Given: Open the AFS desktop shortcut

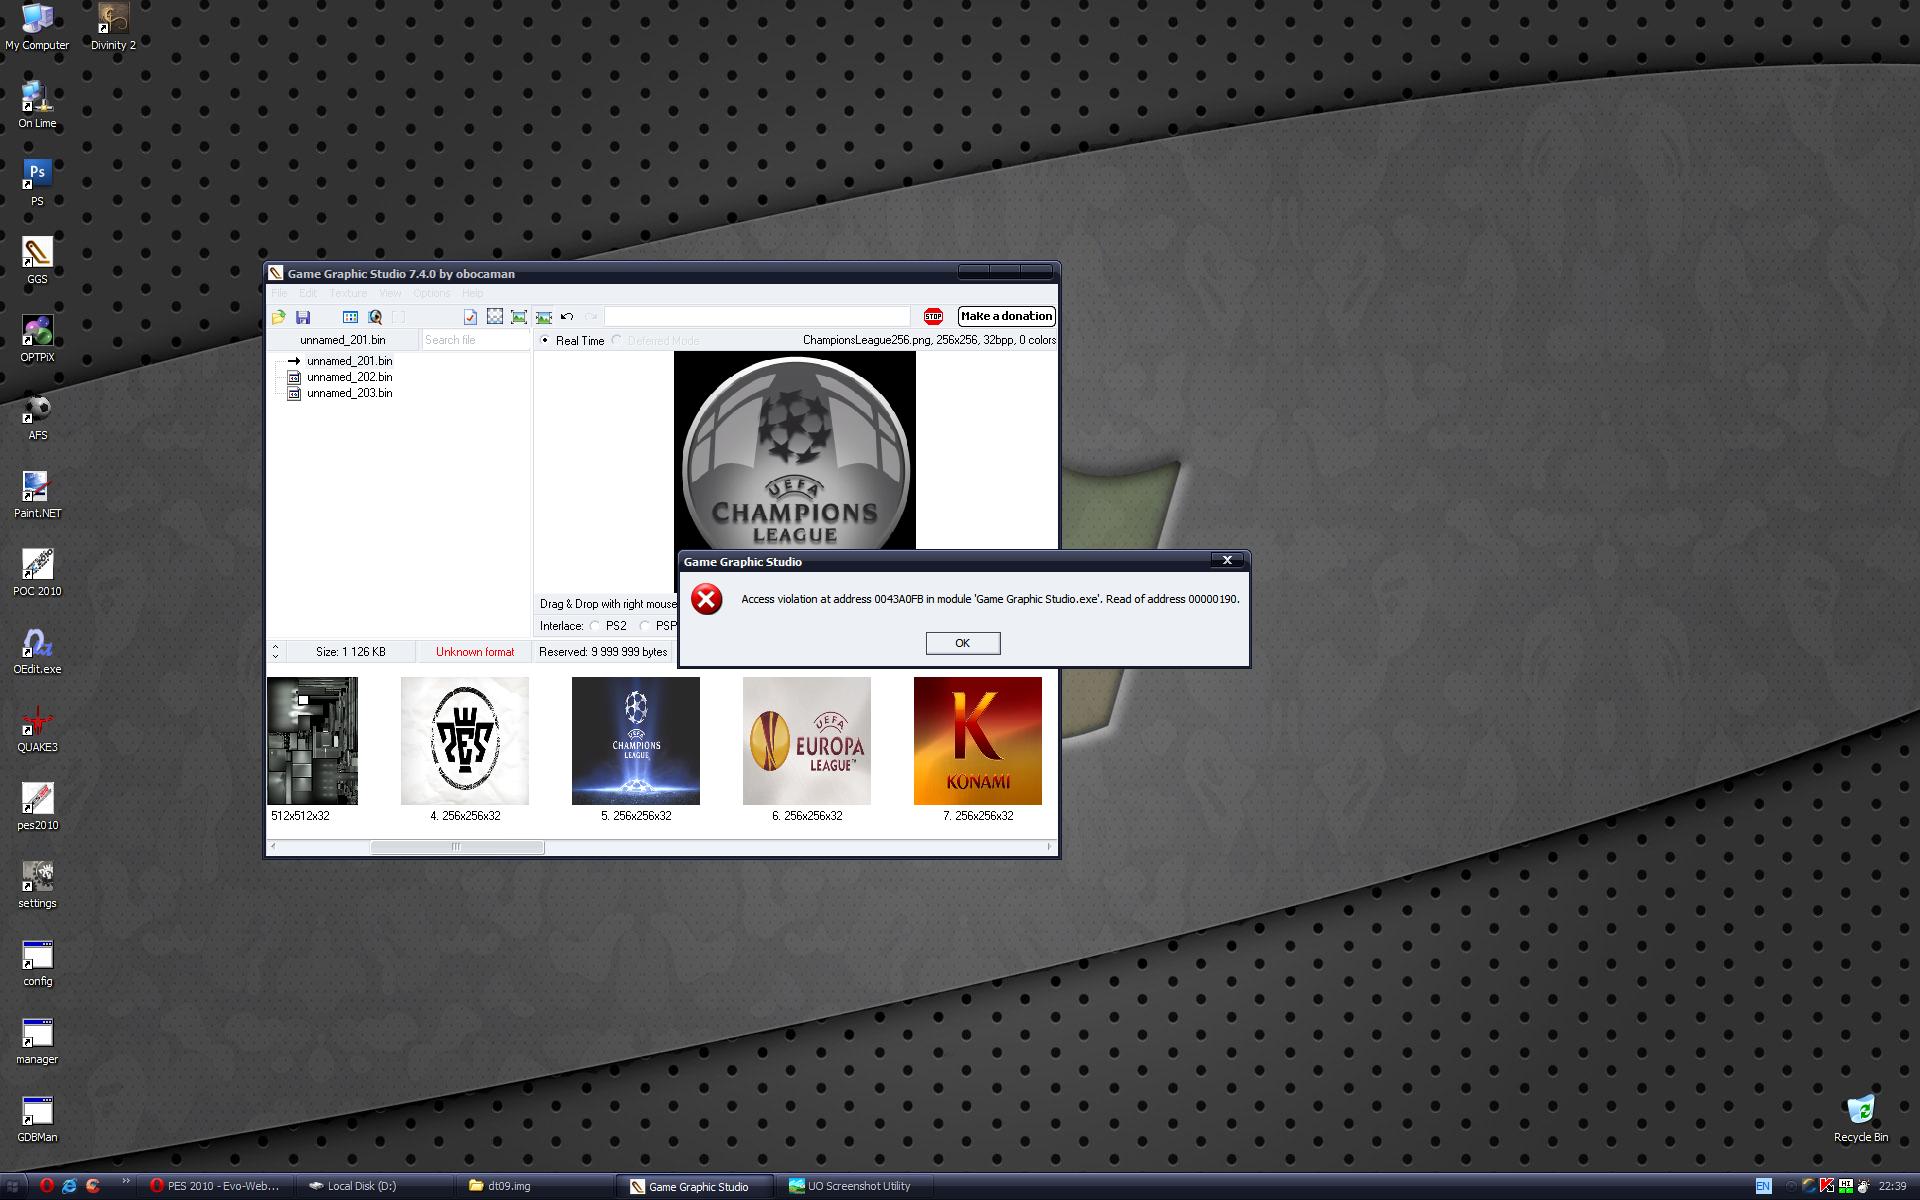Looking at the screenshot, I should 37,417.
